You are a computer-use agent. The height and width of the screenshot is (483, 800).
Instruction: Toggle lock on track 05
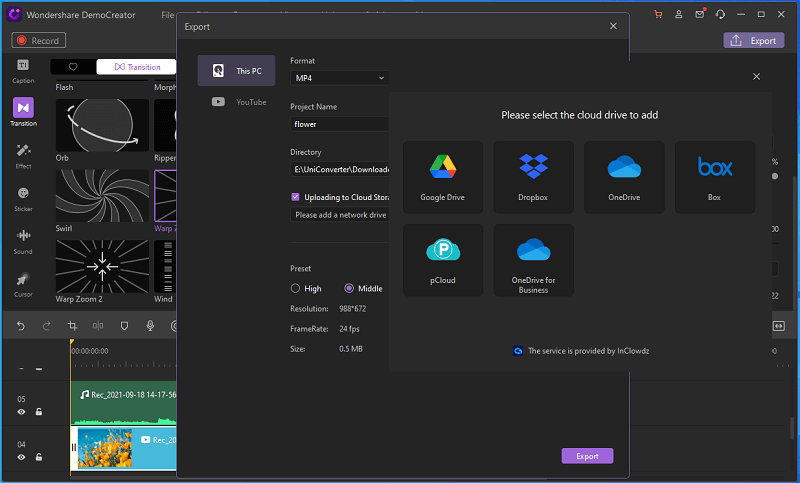pyautogui.click(x=39, y=412)
